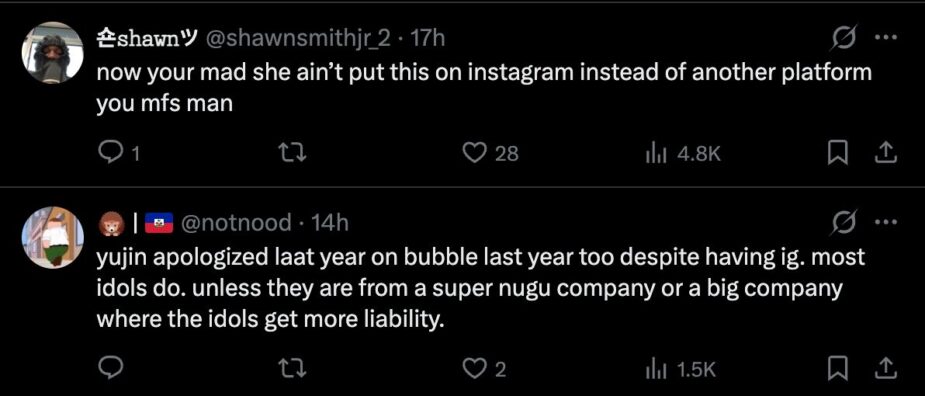Open more options menu on notnood's tweet
This screenshot has height=396, width=925.
pos(887,222)
